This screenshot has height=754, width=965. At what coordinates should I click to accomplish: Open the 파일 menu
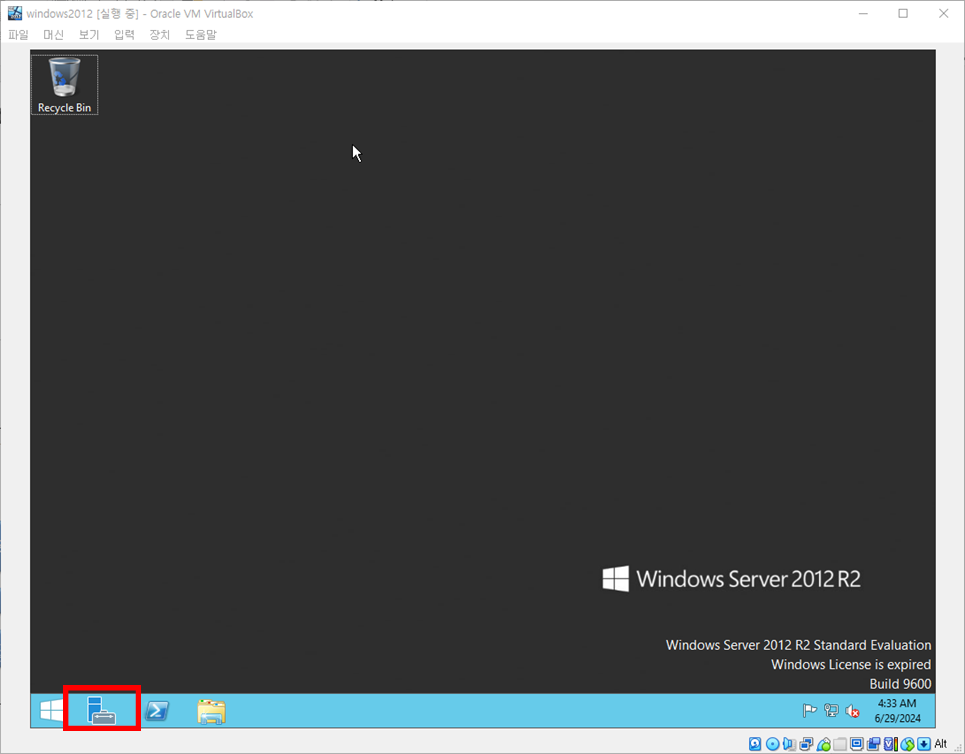tap(18, 34)
